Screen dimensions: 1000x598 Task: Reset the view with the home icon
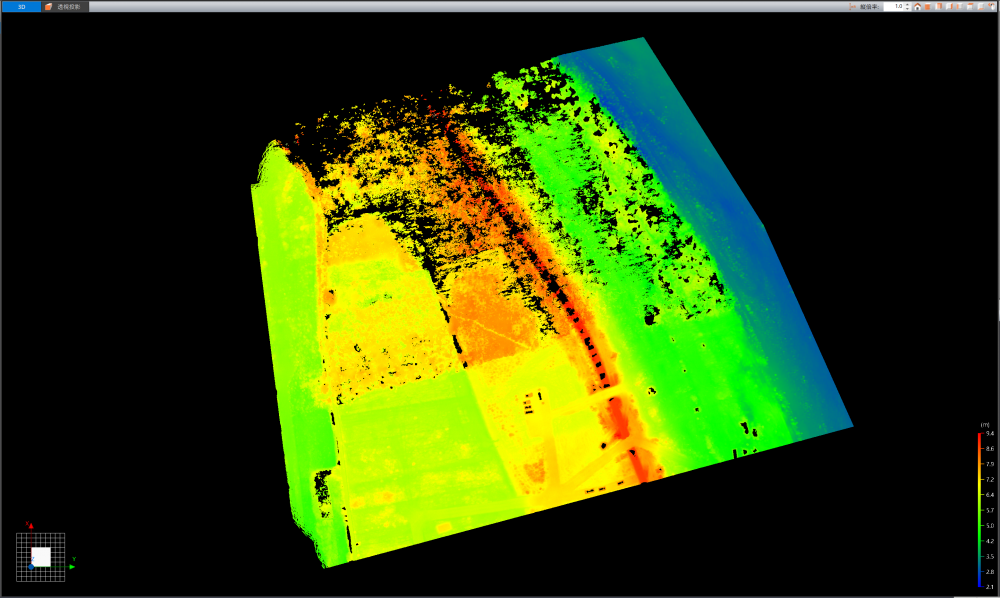[917, 6]
